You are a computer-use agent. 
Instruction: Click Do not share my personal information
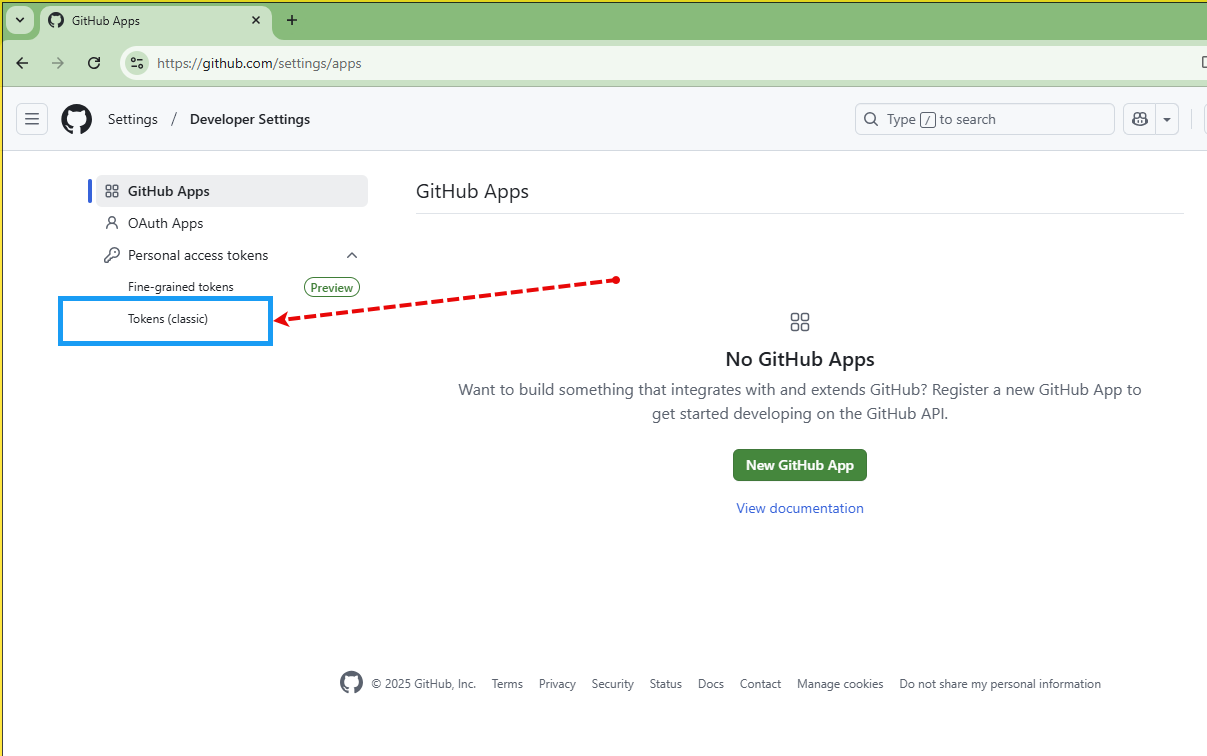pos(1000,684)
